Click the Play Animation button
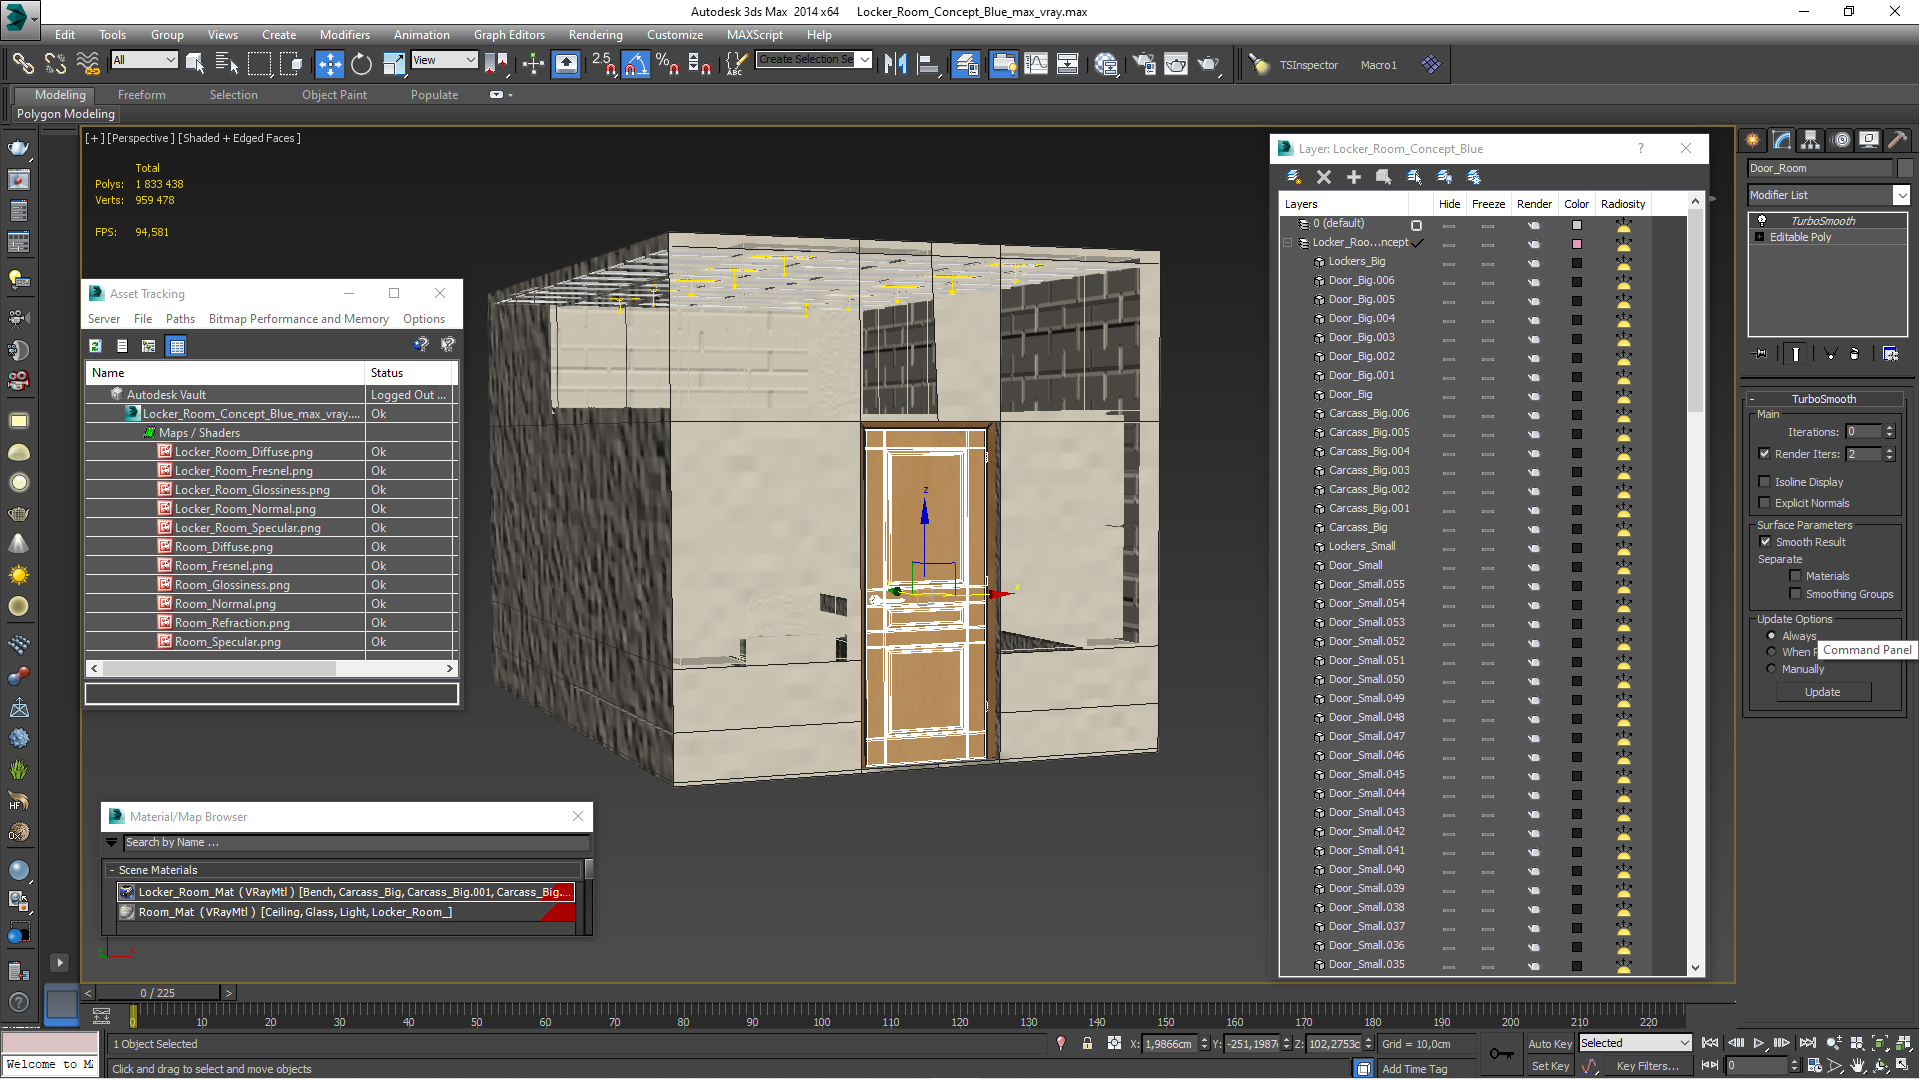The image size is (1920, 1080). tap(1759, 1043)
